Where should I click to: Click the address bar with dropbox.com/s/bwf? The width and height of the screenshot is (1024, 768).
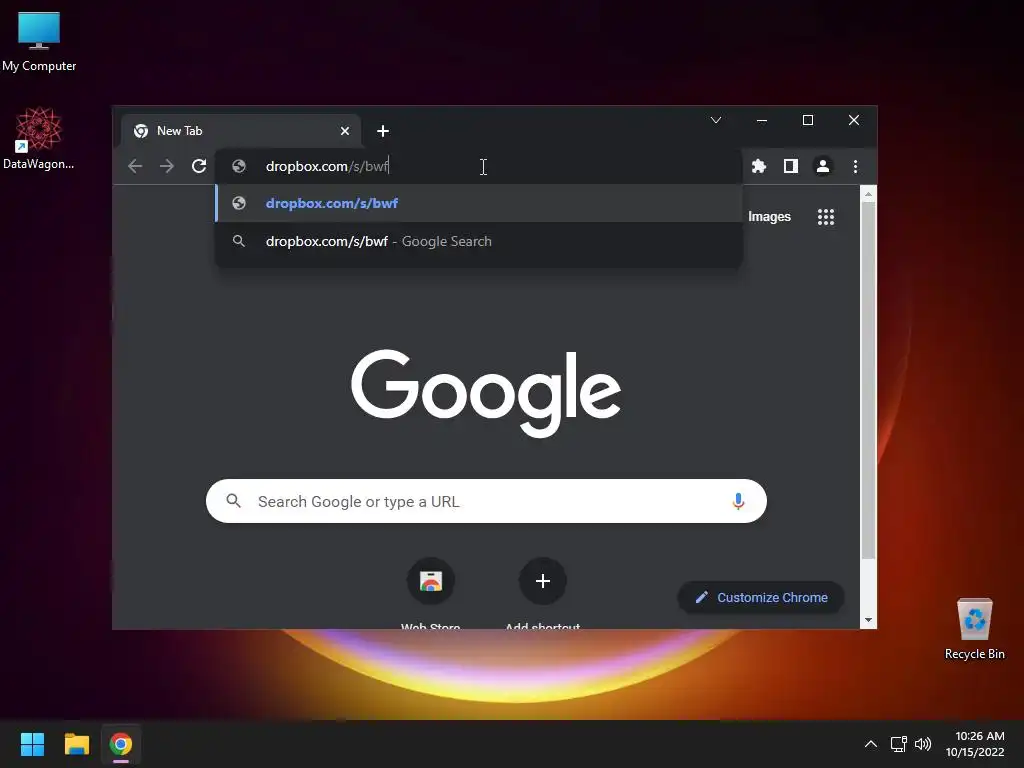click(479, 167)
